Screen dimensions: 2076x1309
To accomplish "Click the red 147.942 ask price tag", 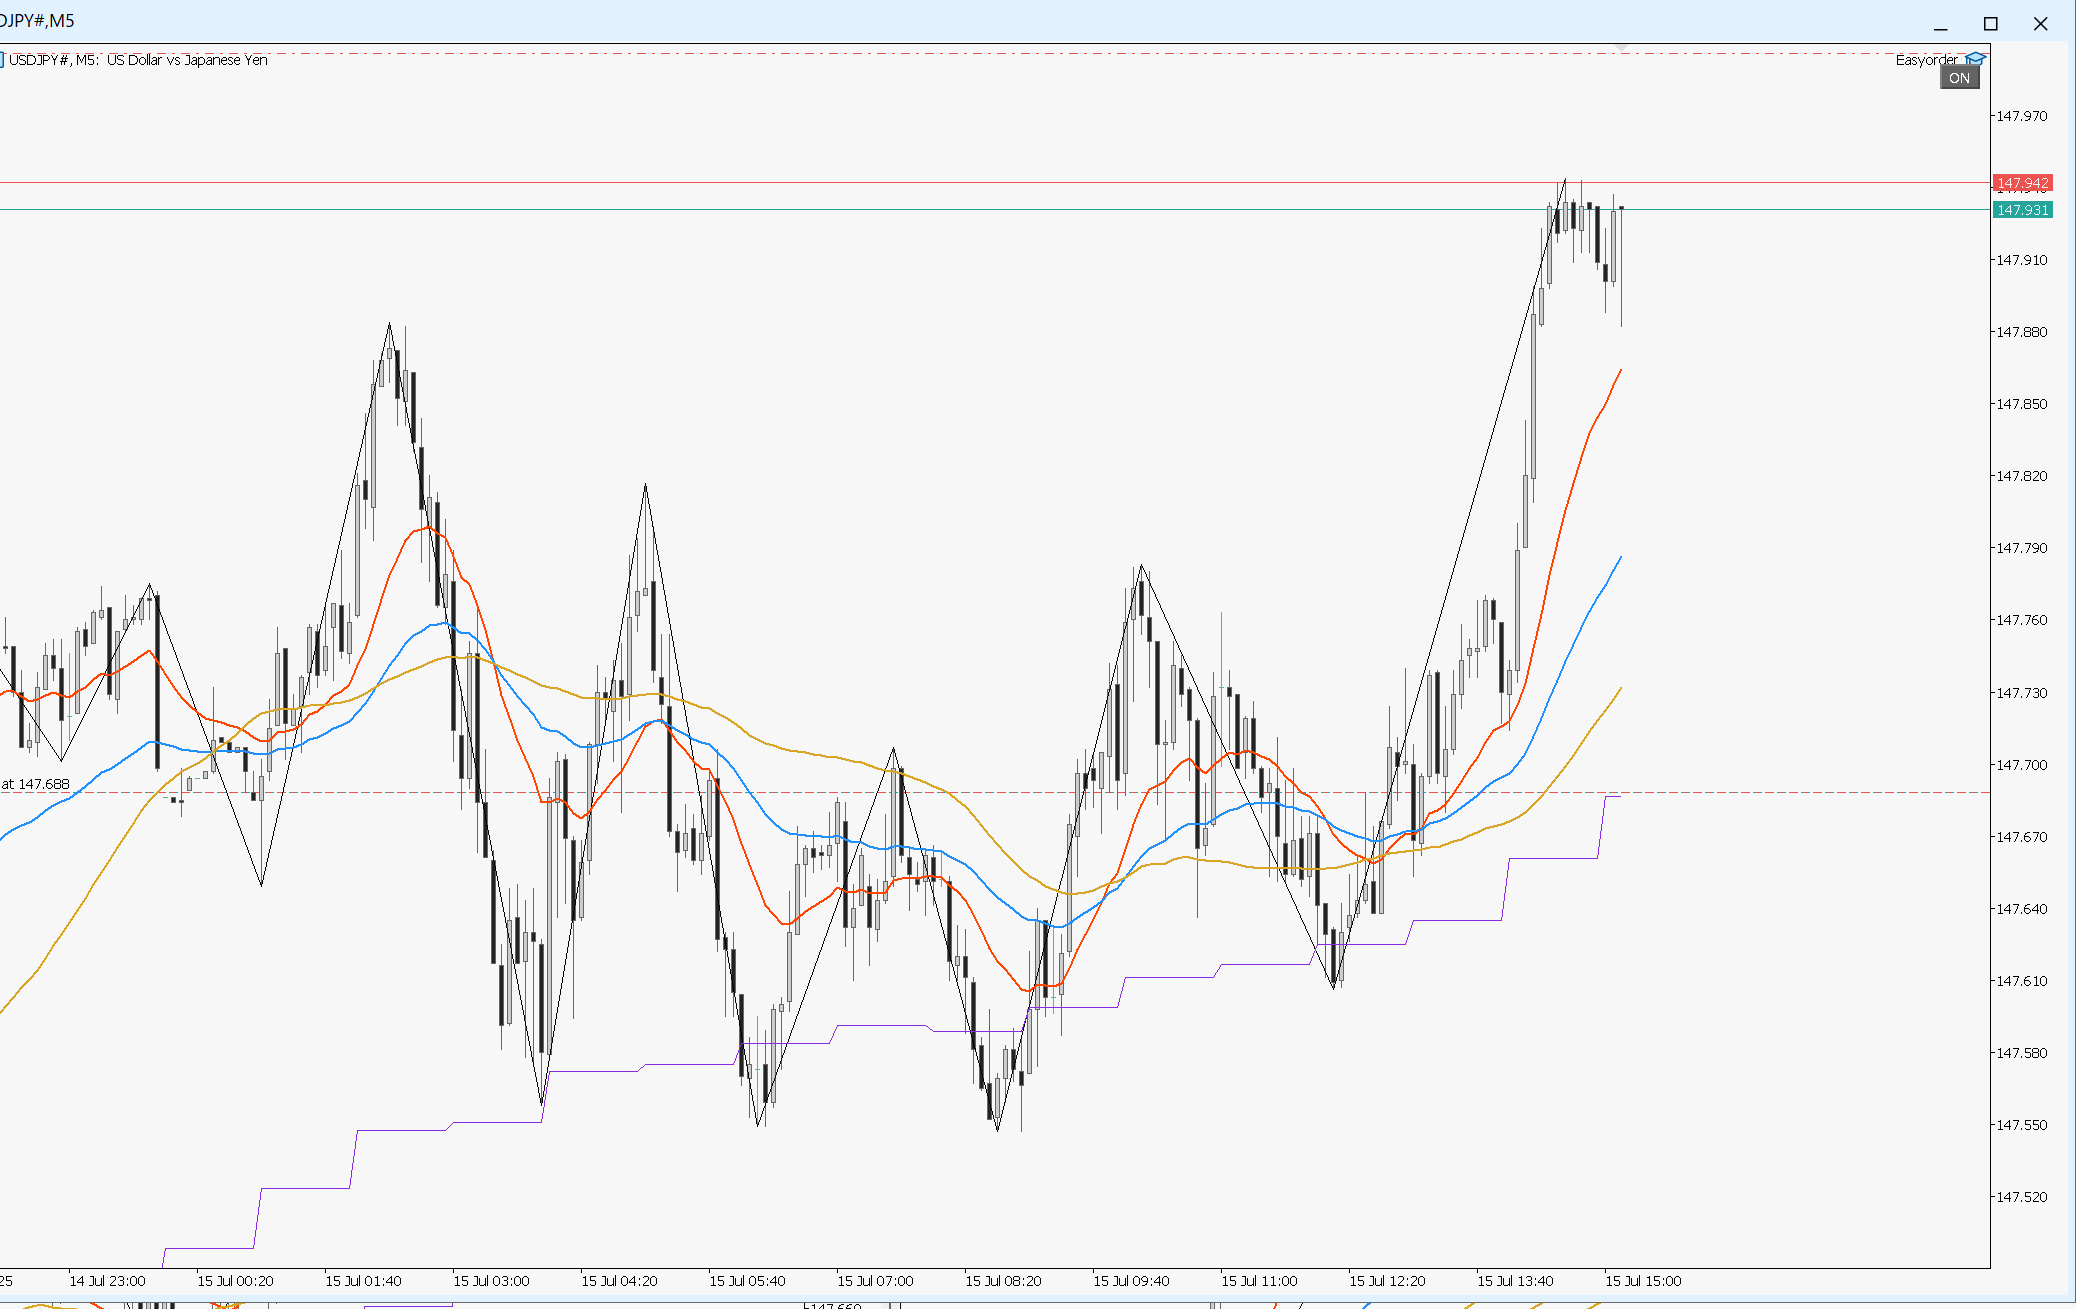I will (x=2022, y=183).
